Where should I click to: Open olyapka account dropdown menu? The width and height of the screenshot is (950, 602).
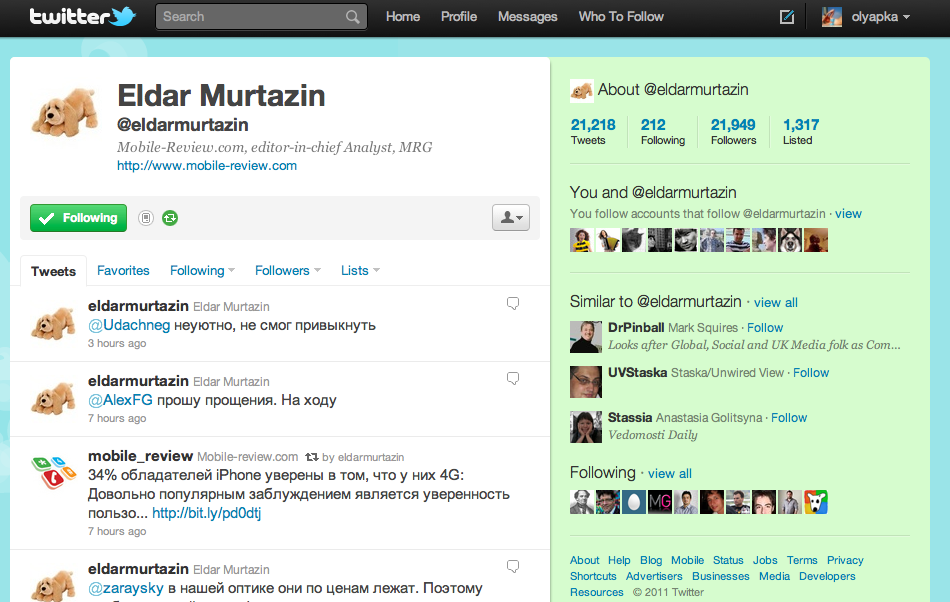coord(880,17)
